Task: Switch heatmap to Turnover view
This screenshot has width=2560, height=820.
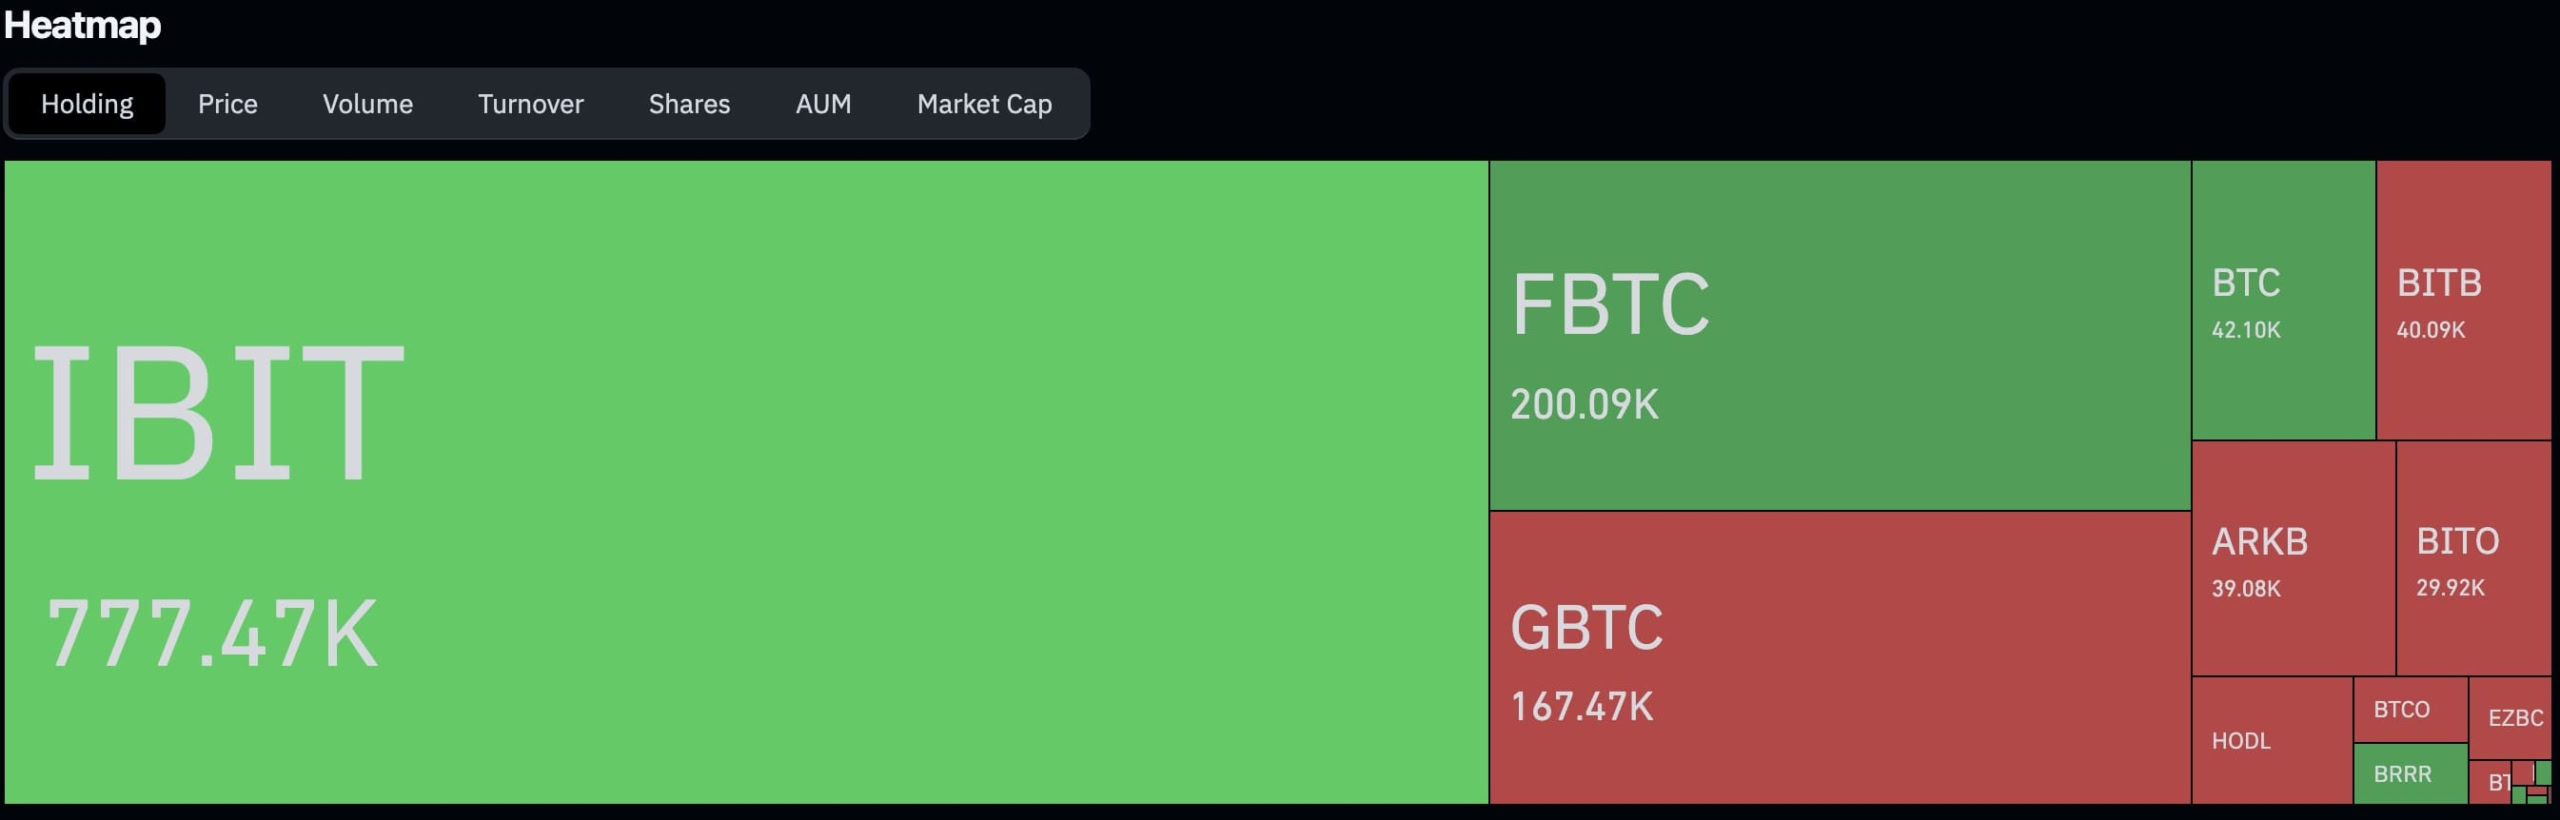Action: click(x=530, y=104)
